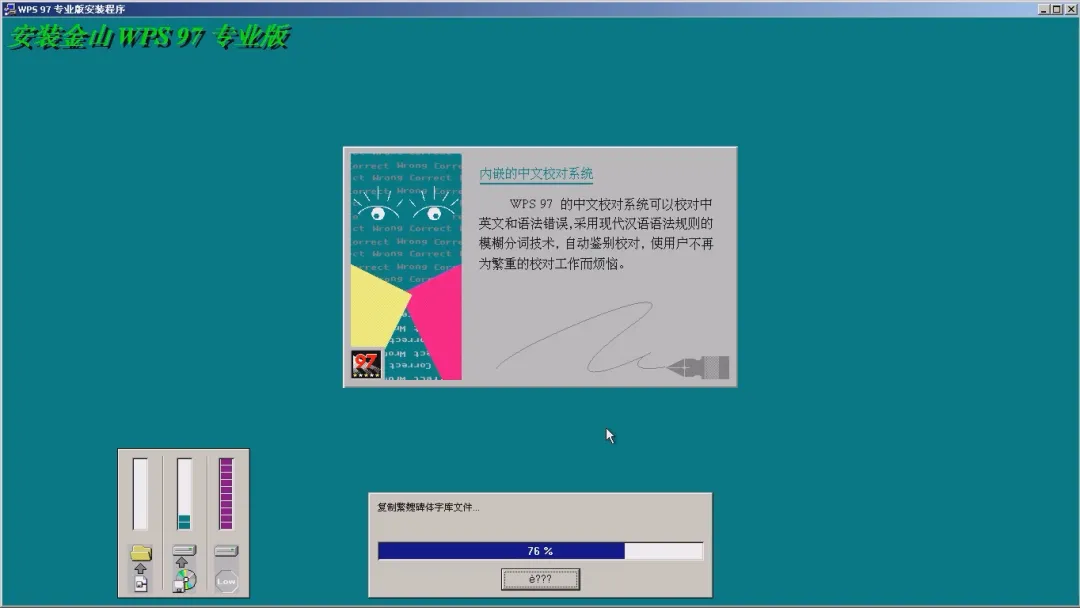Click the teal disk-copy gauge bar
The height and width of the screenshot is (608, 1080).
184,494
